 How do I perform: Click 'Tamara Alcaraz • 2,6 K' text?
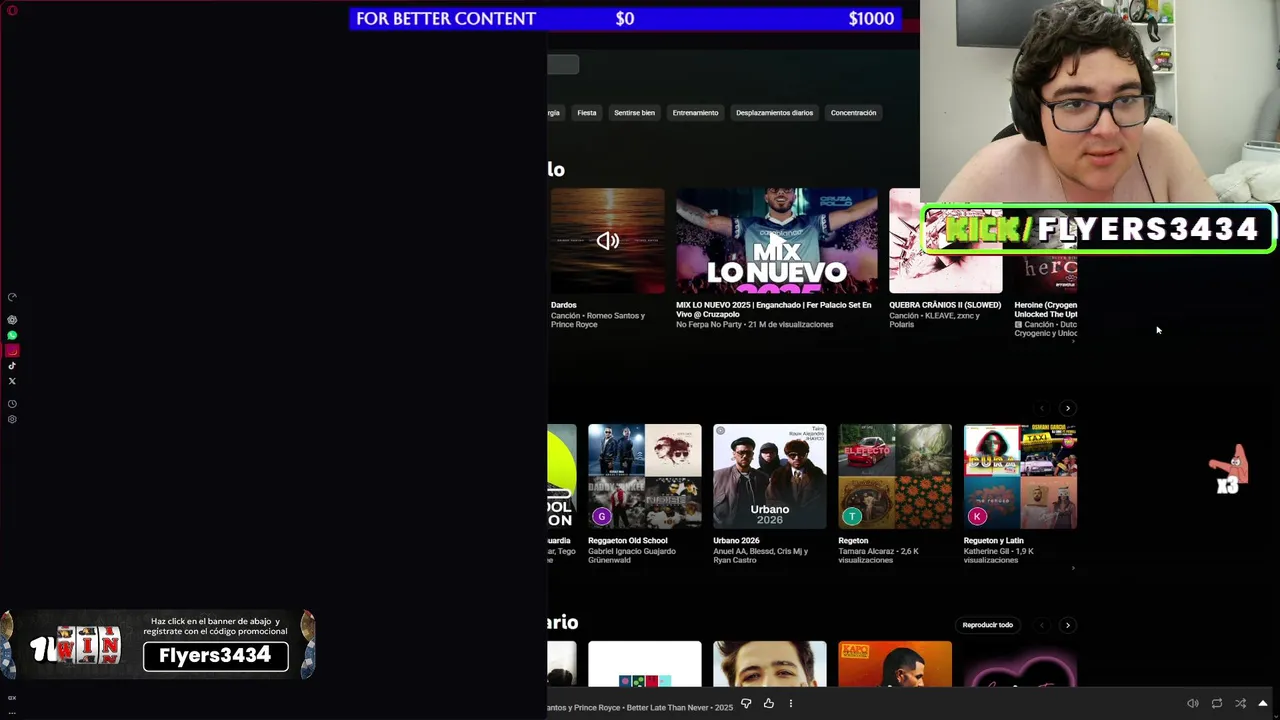tap(878, 556)
